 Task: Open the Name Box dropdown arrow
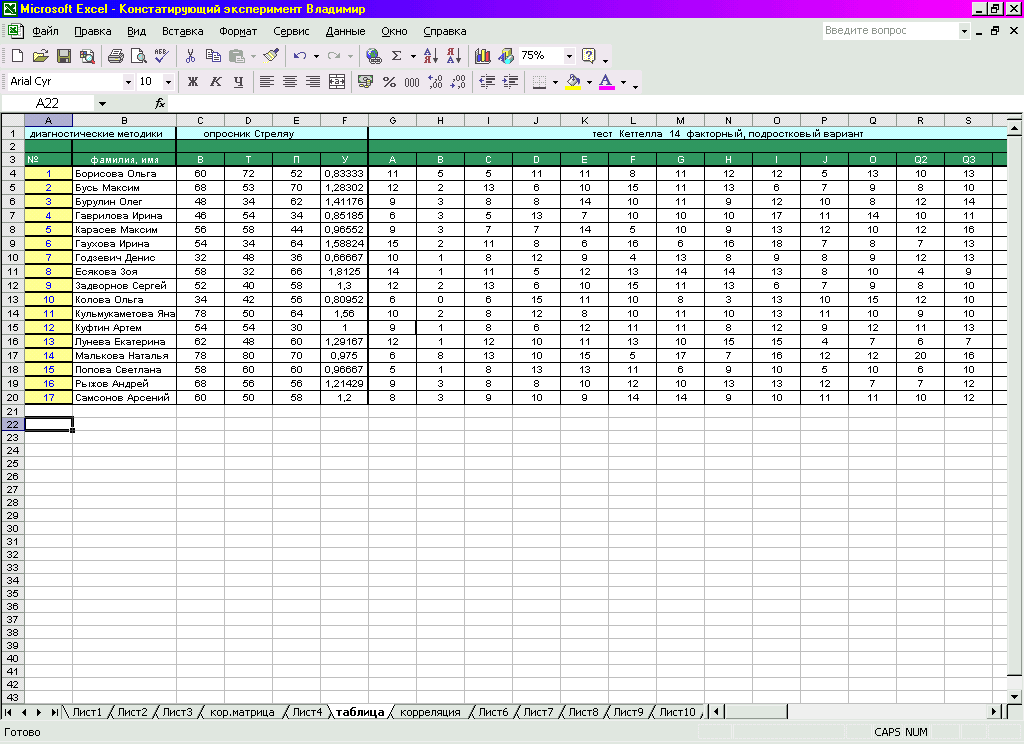102,103
